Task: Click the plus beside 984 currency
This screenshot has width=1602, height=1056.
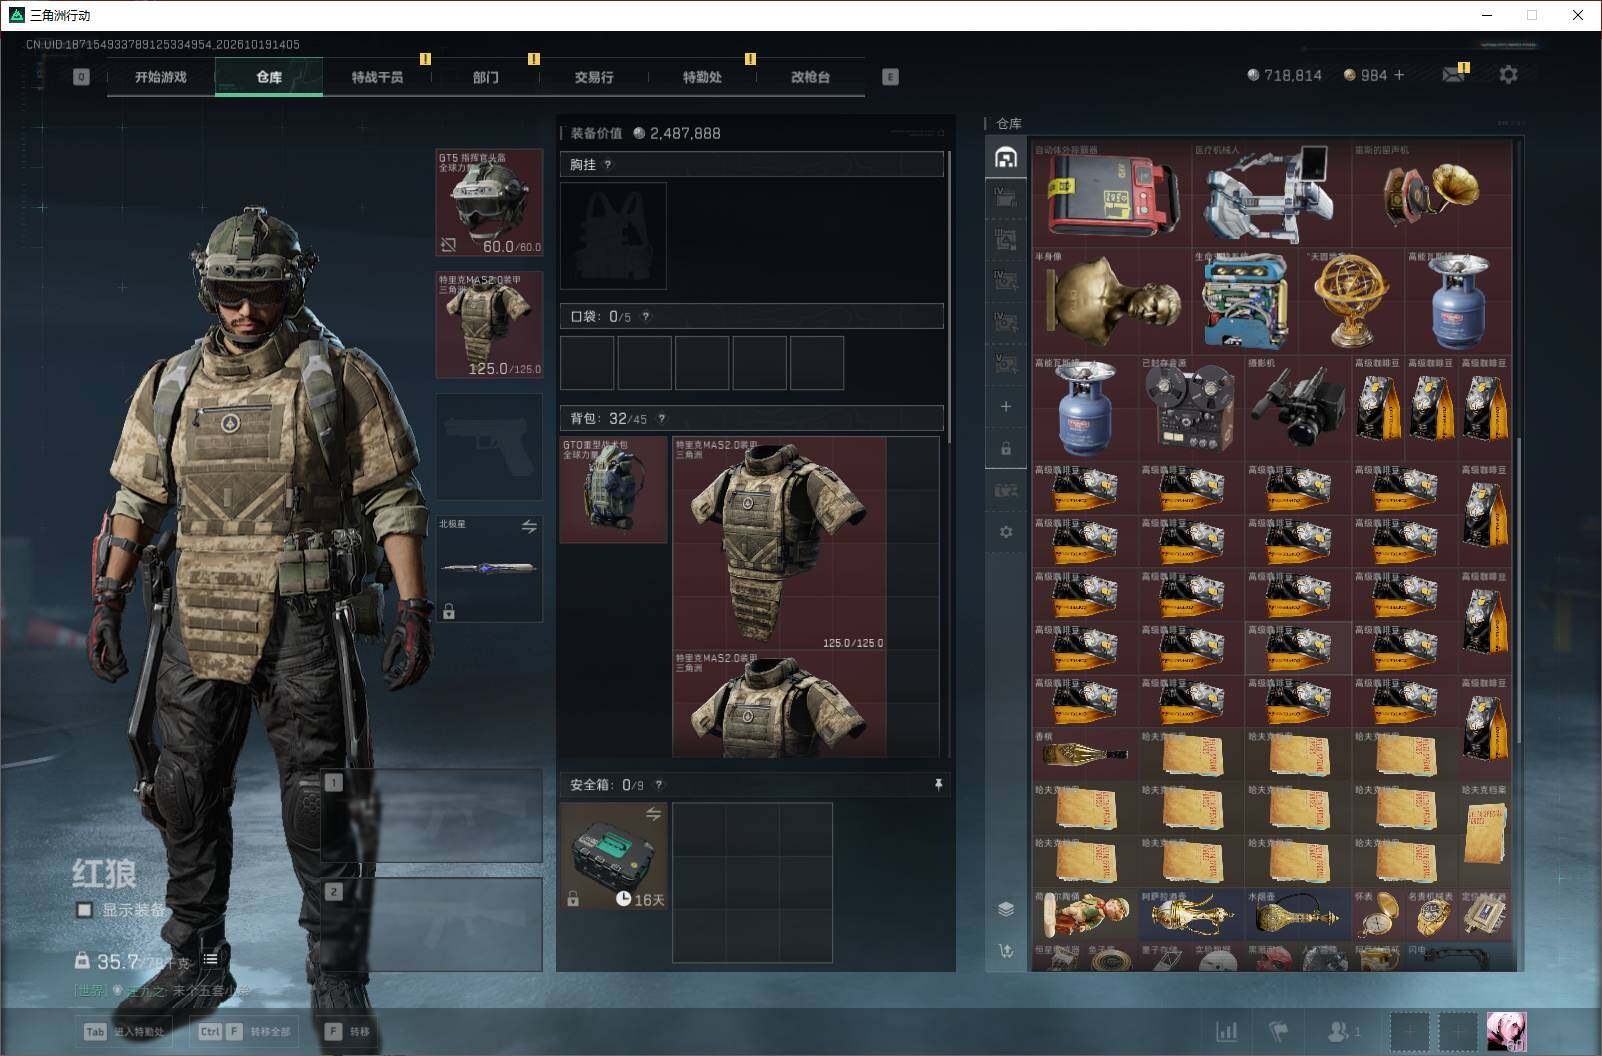Action: (1399, 75)
